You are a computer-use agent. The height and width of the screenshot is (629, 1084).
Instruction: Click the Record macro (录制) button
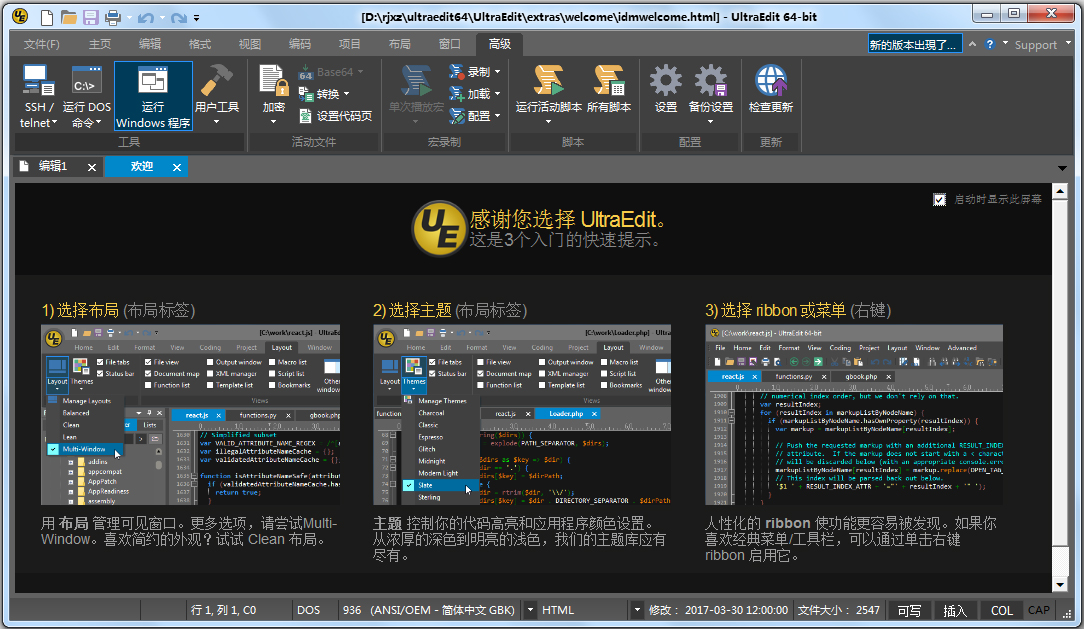click(x=474, y=72)
